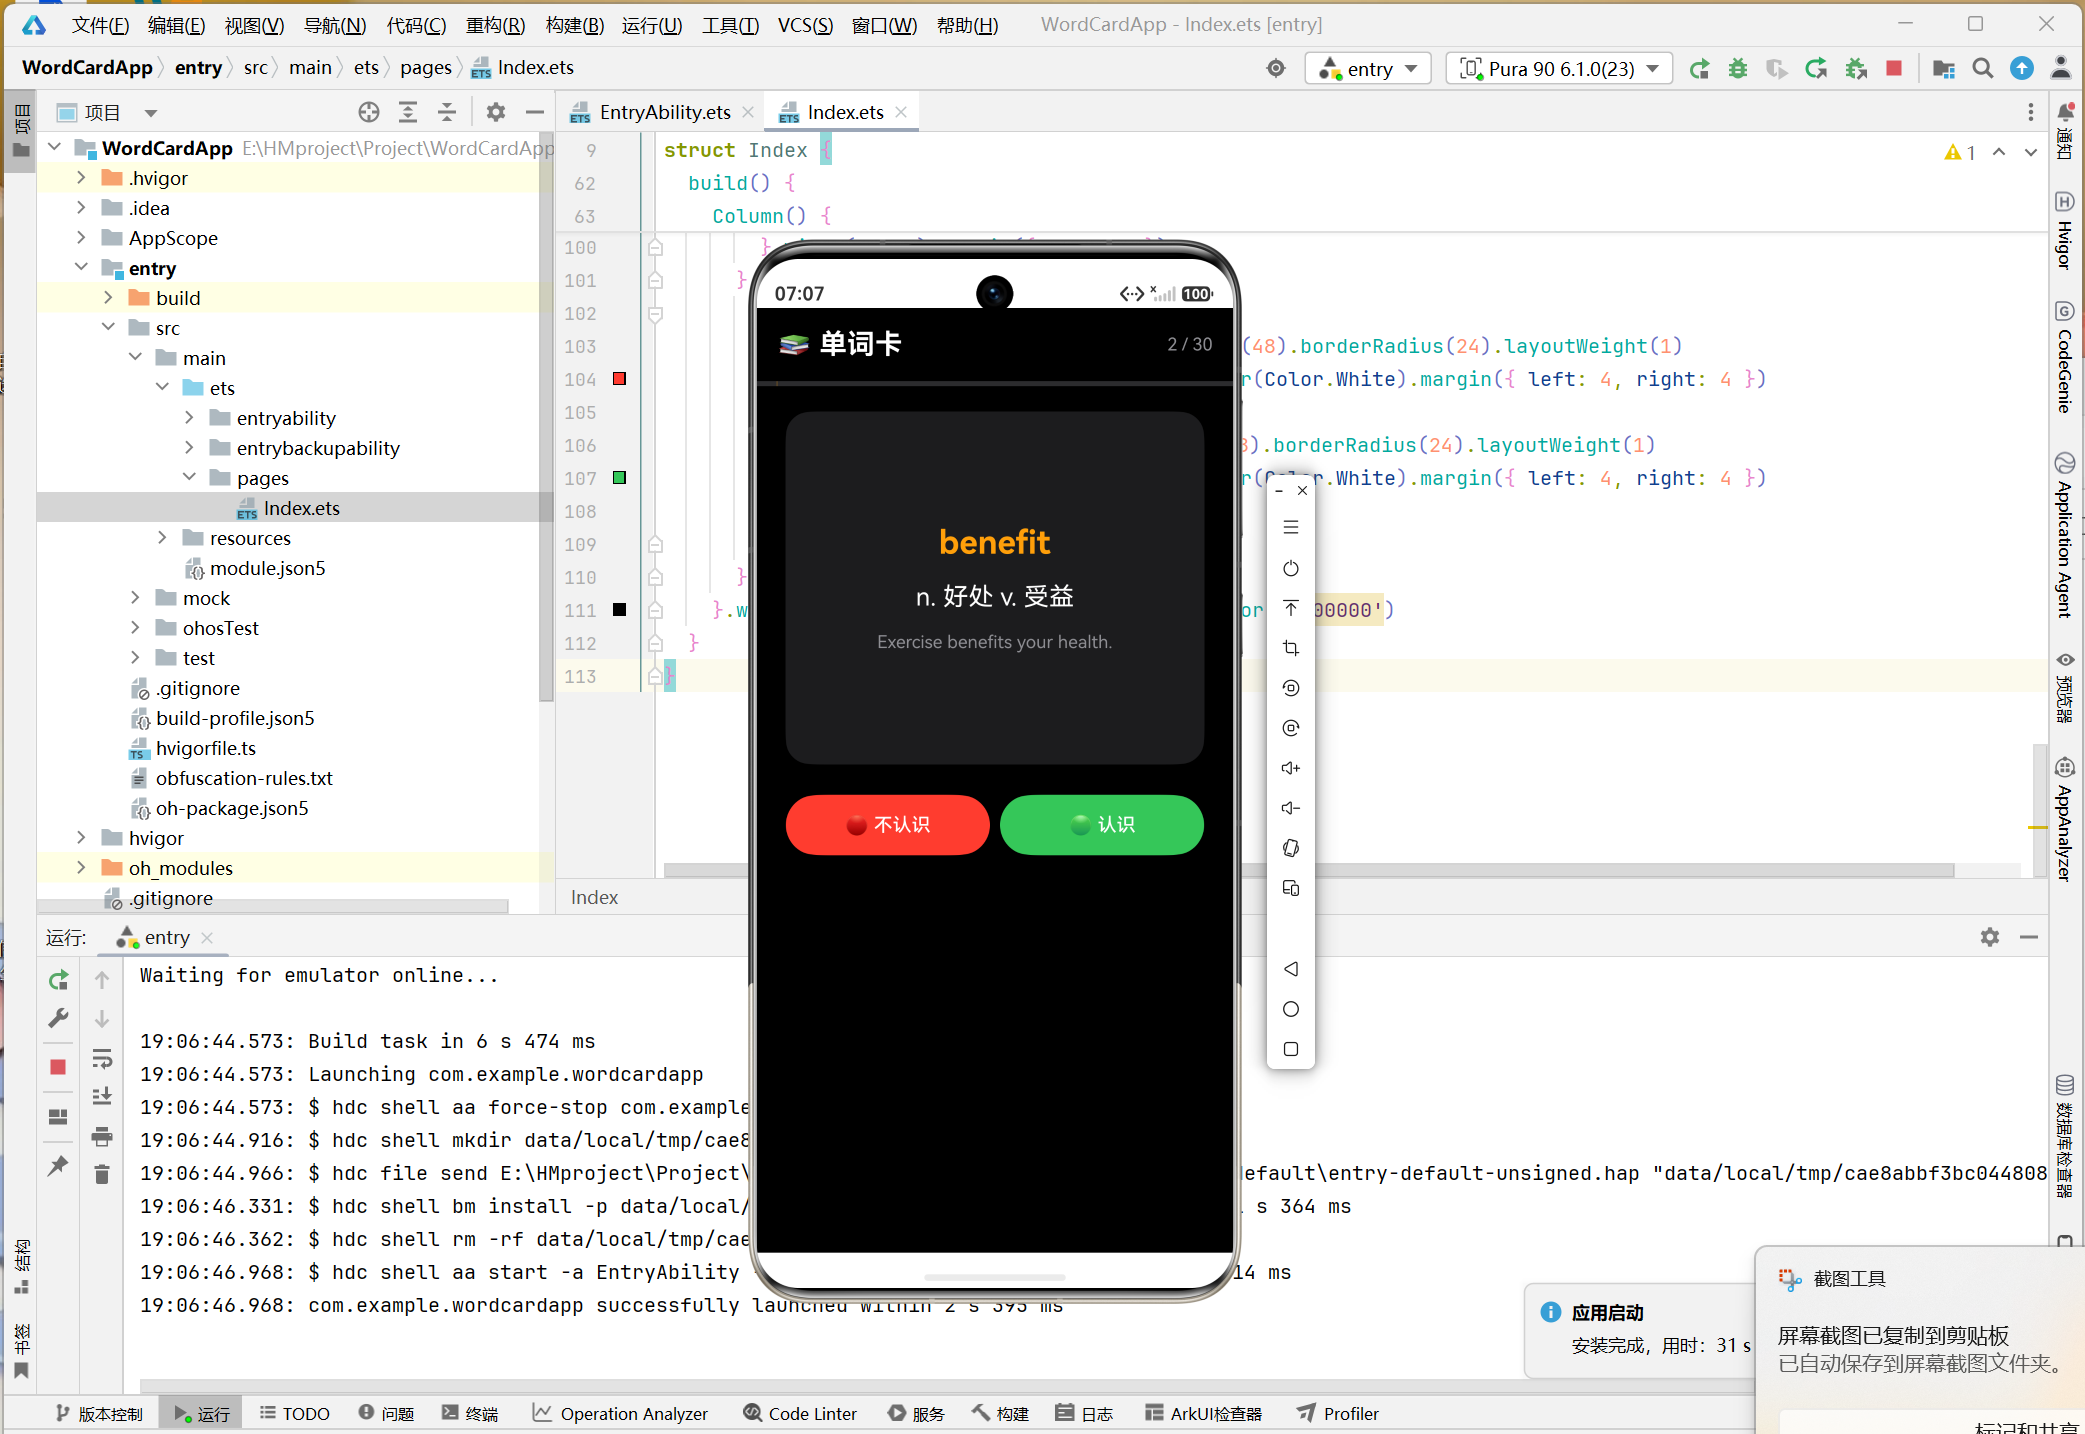Toggle the Application Agent side panel

click(2065, 535)
